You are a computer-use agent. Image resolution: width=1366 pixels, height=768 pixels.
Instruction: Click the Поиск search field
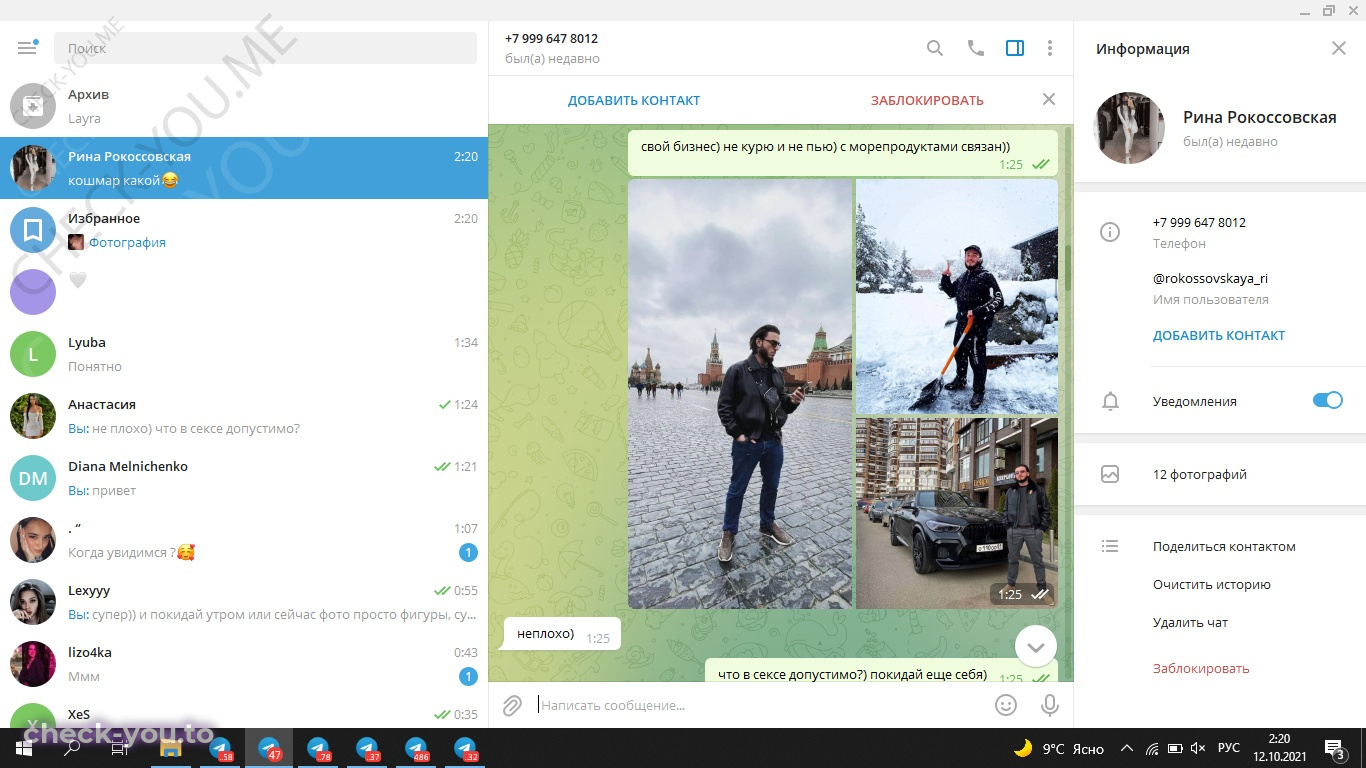point(265,48)
